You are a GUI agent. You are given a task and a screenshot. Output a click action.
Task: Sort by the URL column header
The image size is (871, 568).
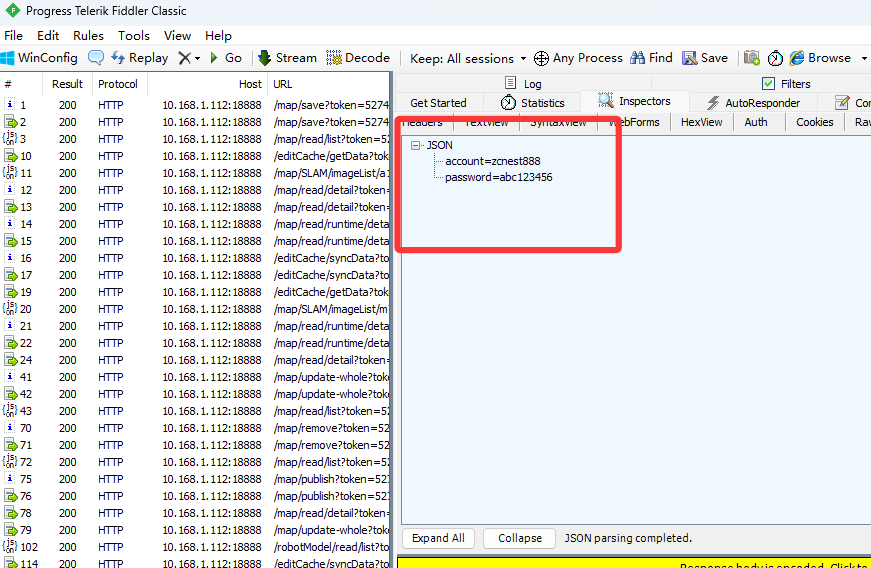click(329, 84)
